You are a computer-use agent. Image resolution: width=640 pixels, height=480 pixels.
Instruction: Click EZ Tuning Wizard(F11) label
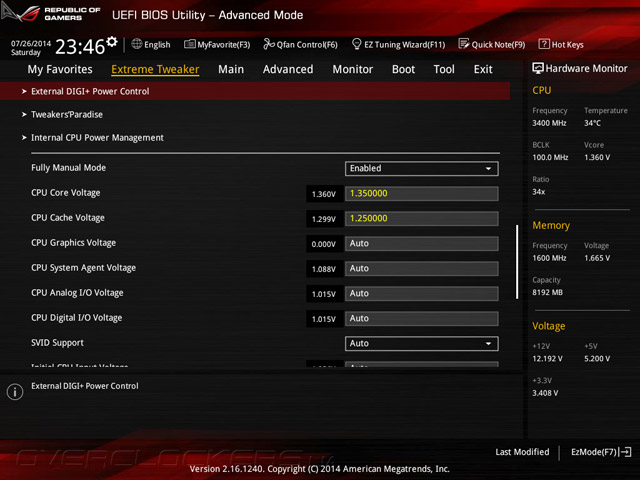tap(404, 44)
